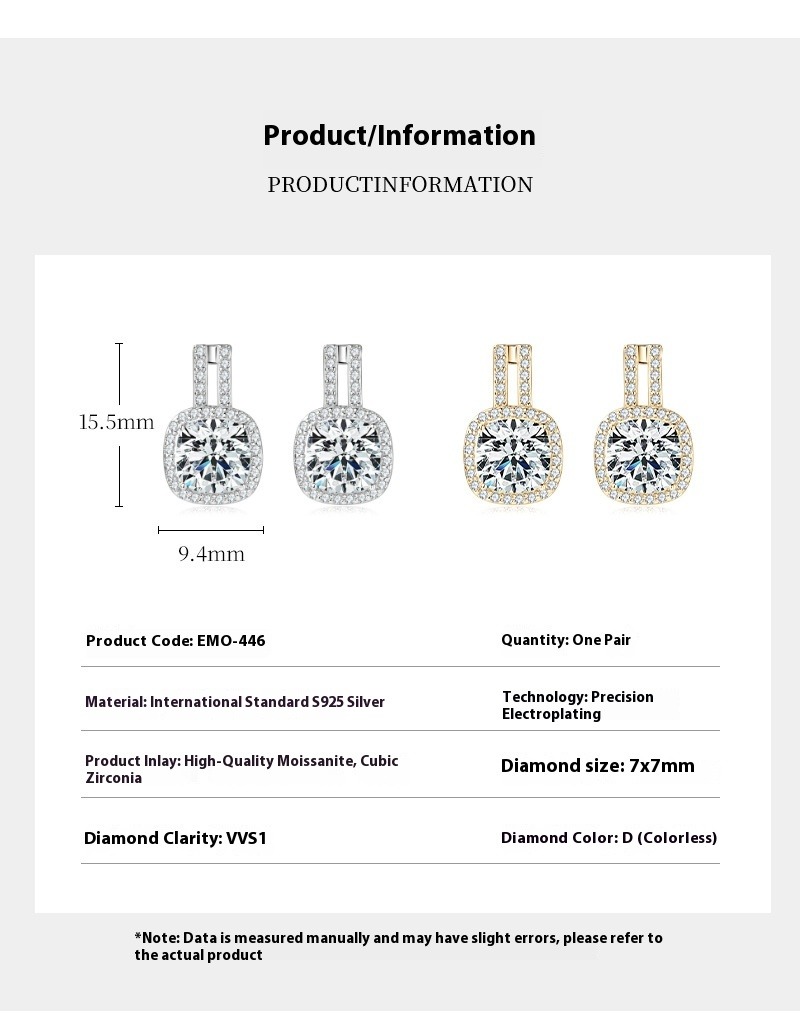Click the Material S925 Silver row
800x1035 pixels.
[x=235, y=702]
